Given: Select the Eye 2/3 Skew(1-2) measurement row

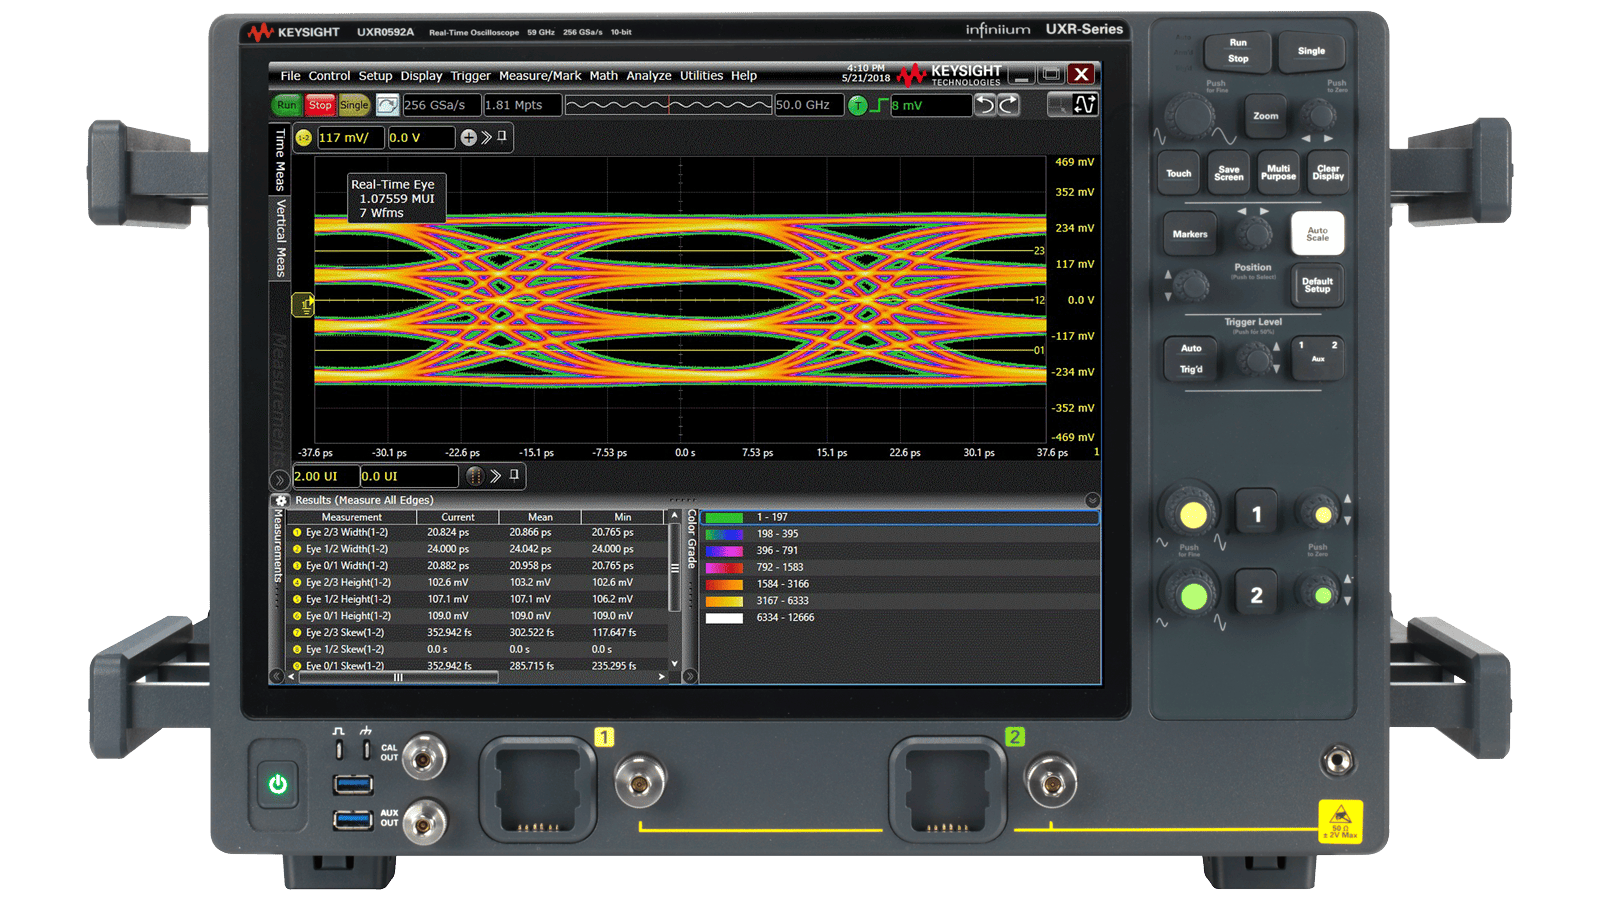Looking at the screenshot, I should pos(478,632).
